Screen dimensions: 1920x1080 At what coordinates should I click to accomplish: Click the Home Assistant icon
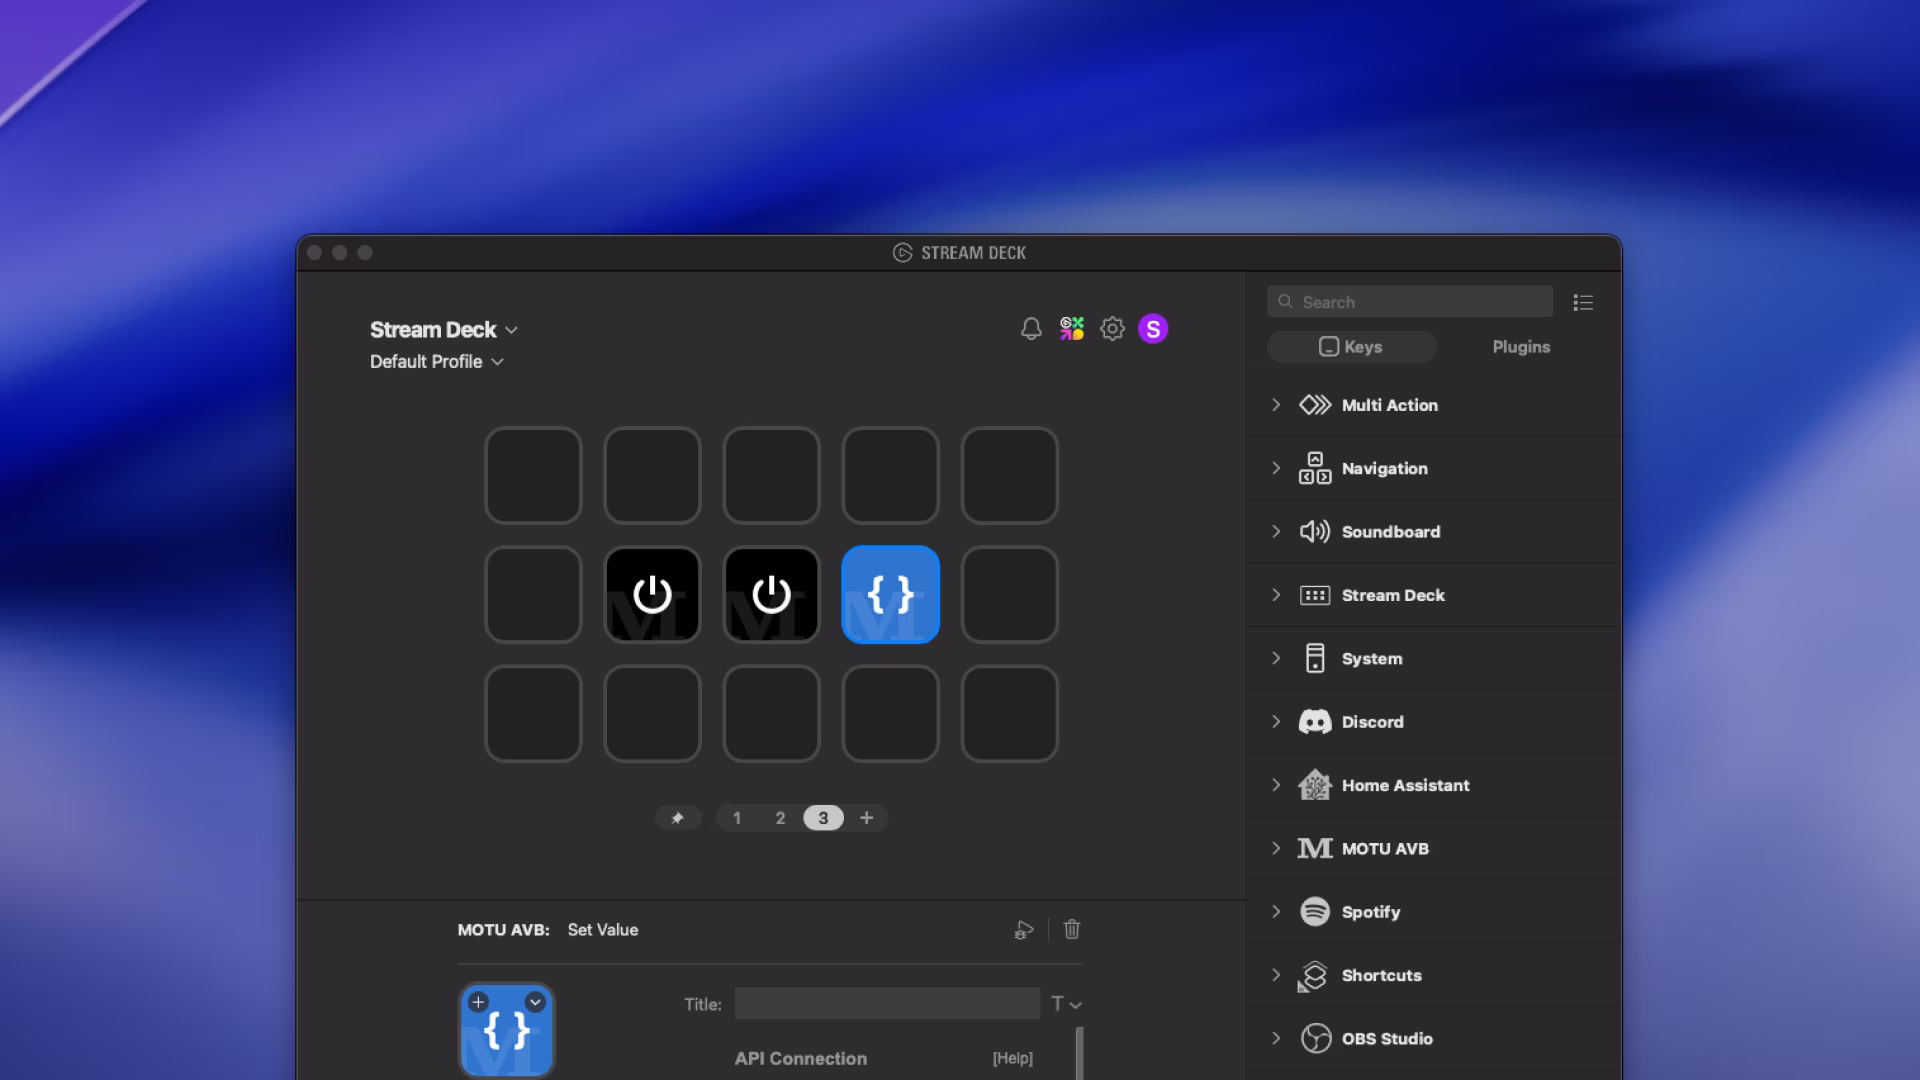coord(1315,785)
